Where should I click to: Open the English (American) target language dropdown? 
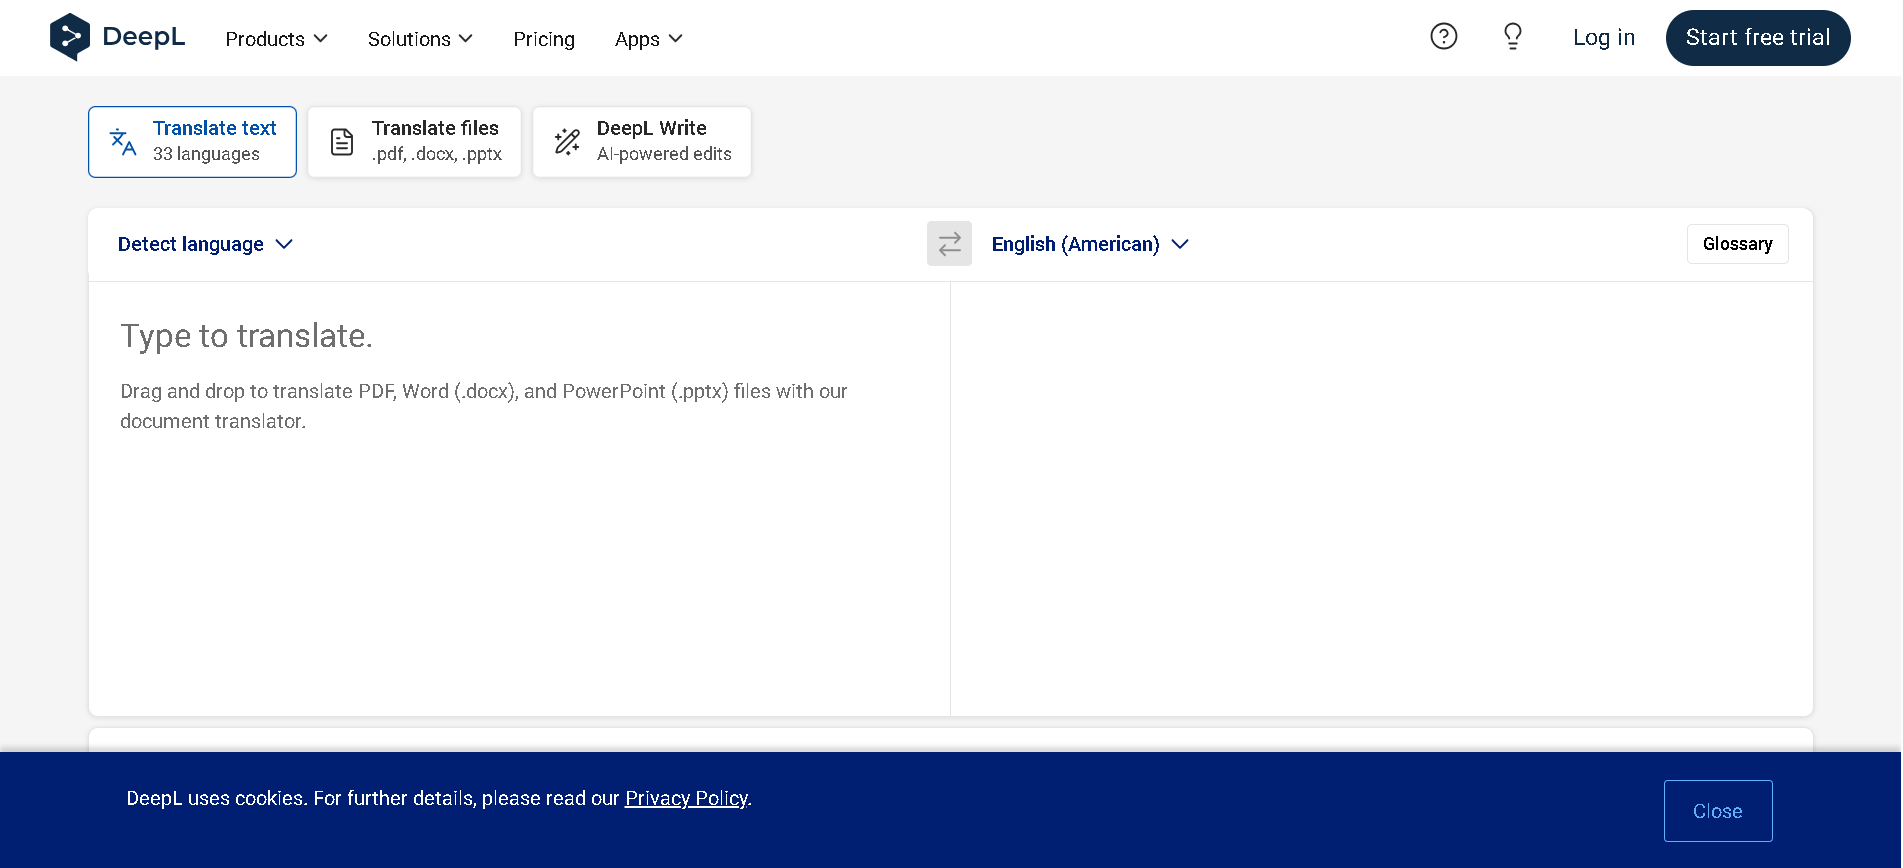pyautogui.click(x=1090, y=244)
